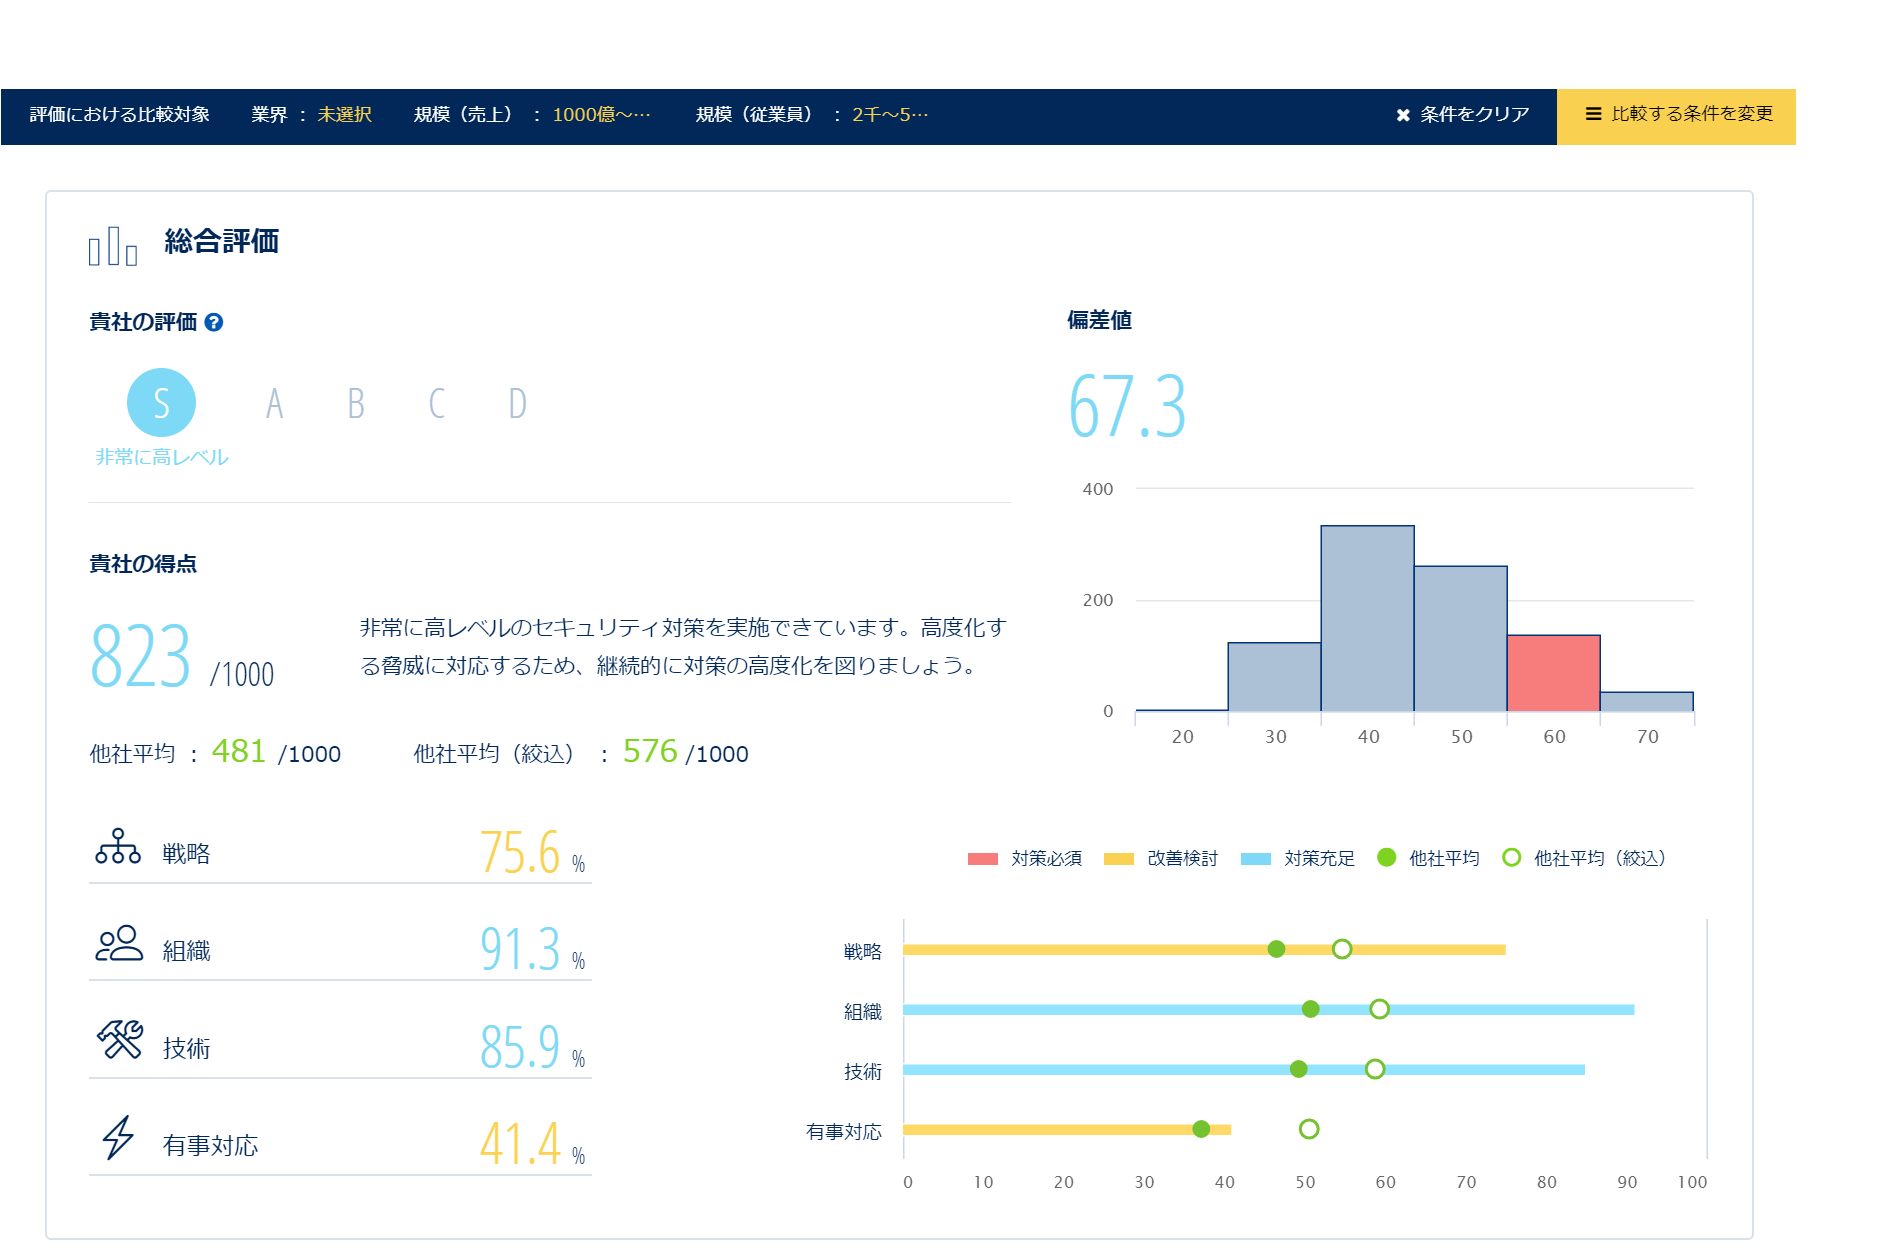The height and width of the screenshot is (1254, 1878).
Task: Click the 戦略 percentage 75.6
Action: 519,853
